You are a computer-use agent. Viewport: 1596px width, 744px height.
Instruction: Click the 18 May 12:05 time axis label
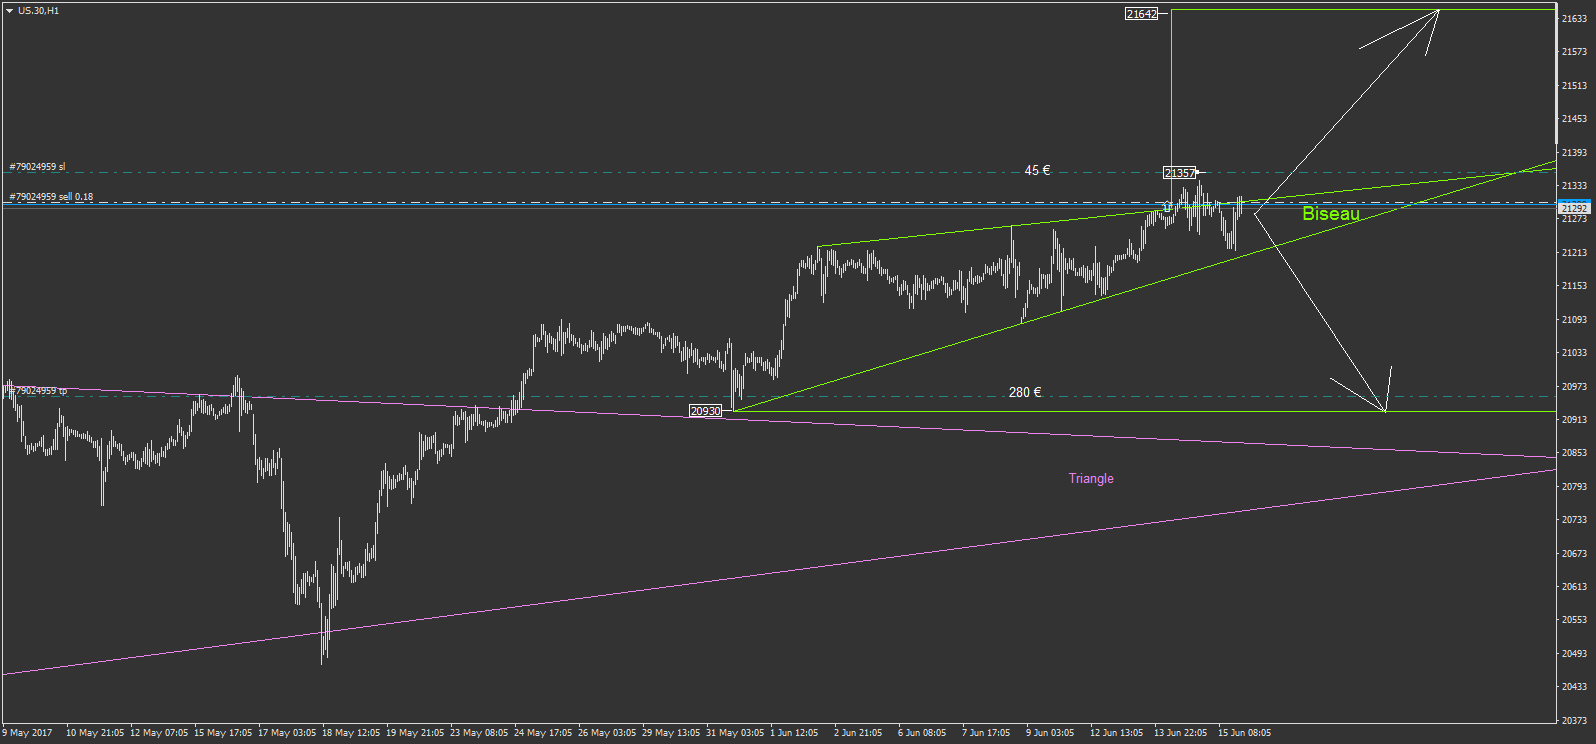point(351,733)
